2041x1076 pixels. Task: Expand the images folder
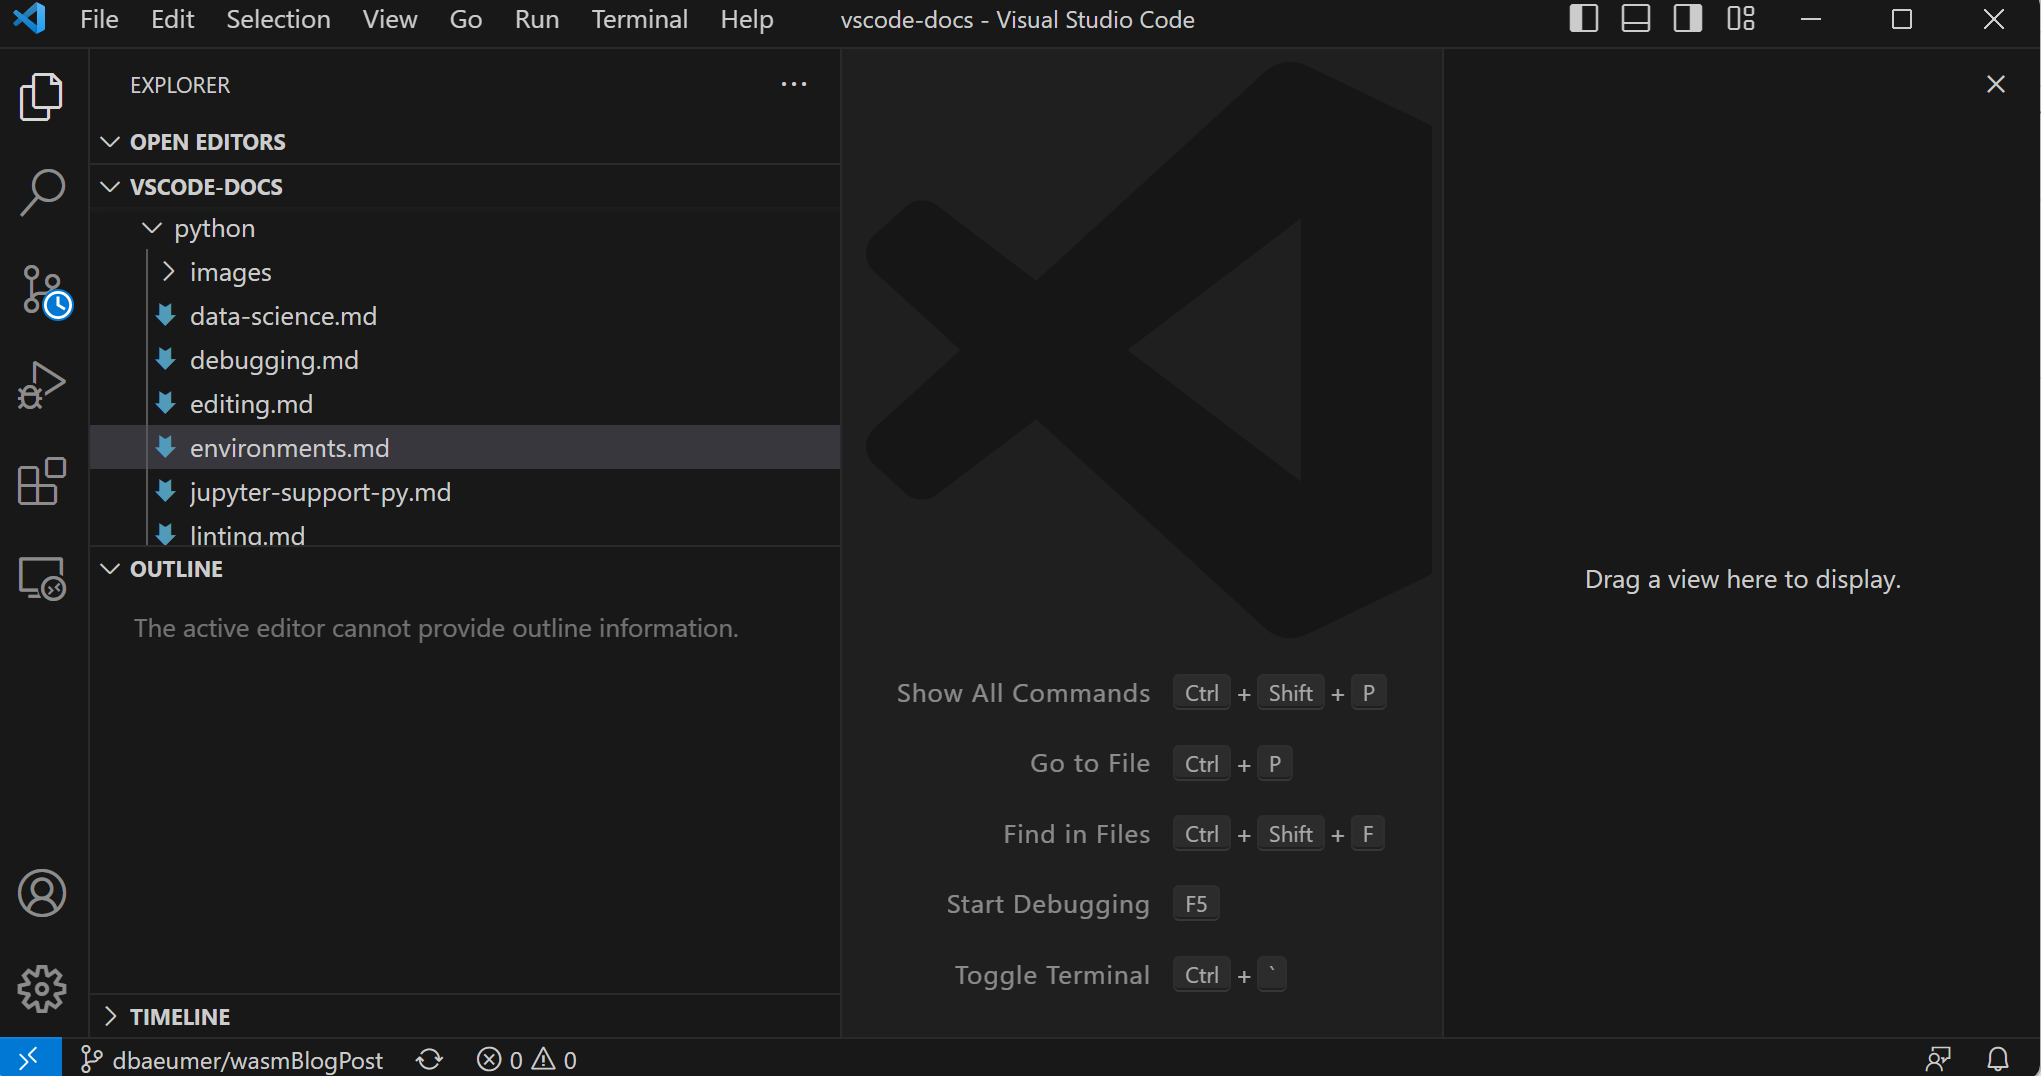coord(465,272)
